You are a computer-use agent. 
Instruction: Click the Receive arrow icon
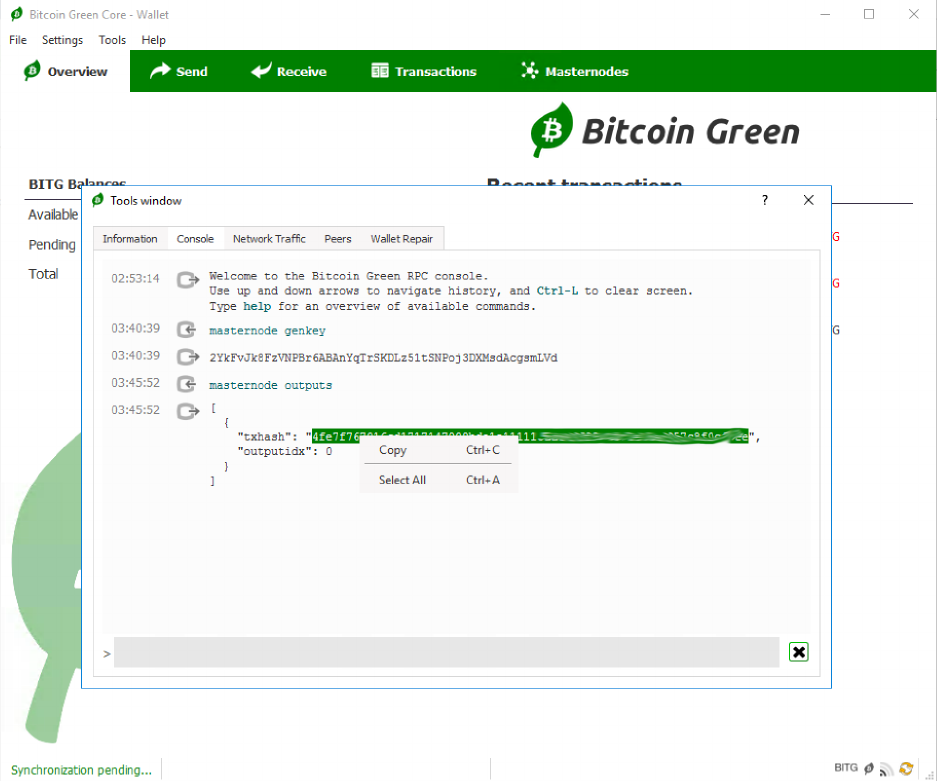pyautogui.click(x=261, y=71)
